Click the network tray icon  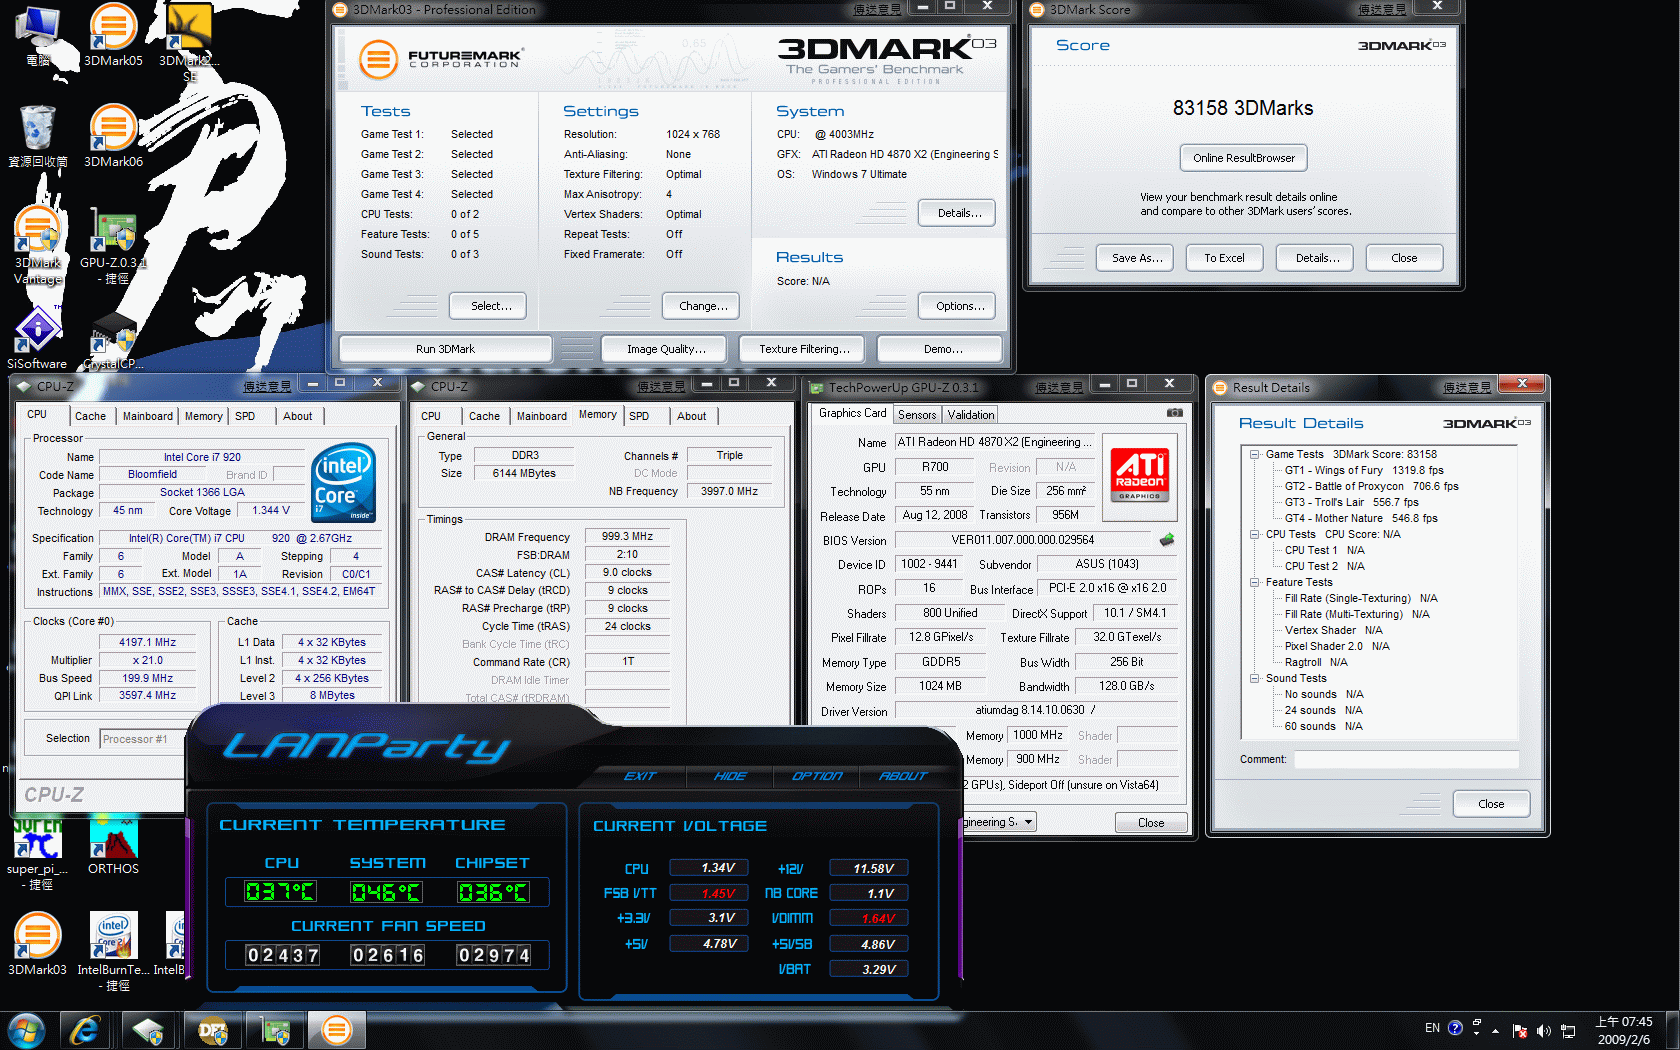click(1568, 1030)
